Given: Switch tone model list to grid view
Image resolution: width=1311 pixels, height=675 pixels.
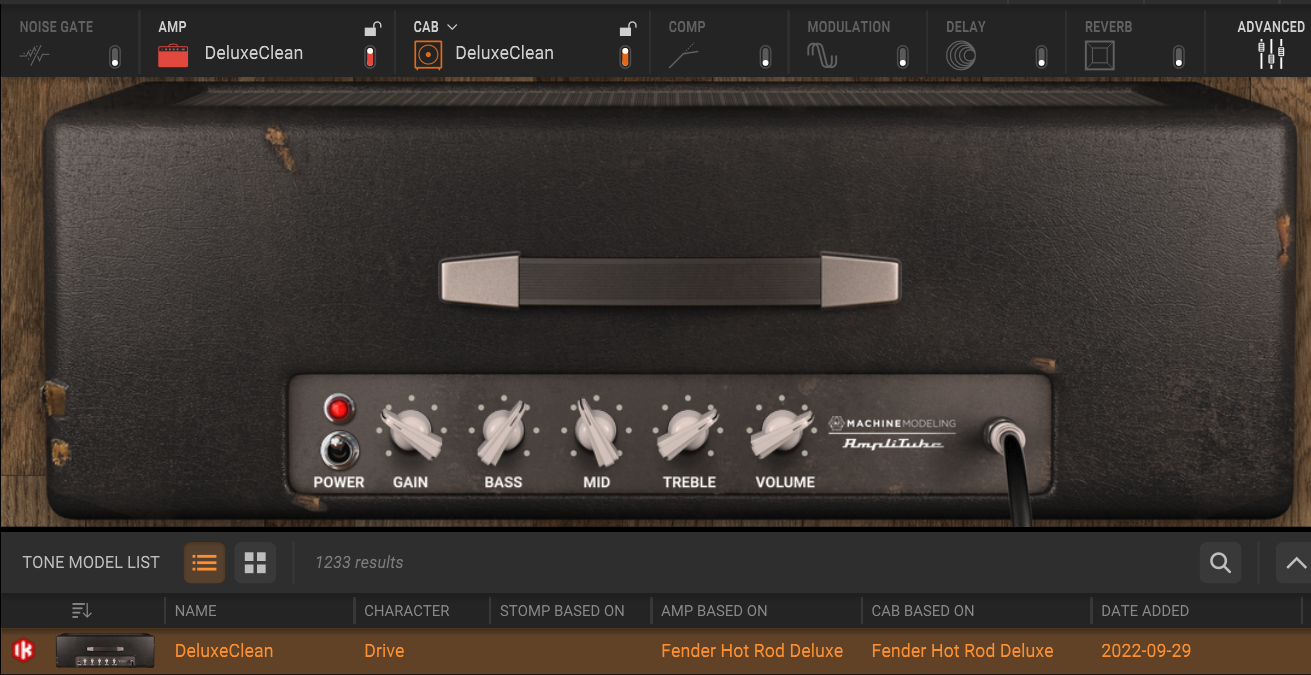Looking at the screenshot, I should (x=255, y=563).
